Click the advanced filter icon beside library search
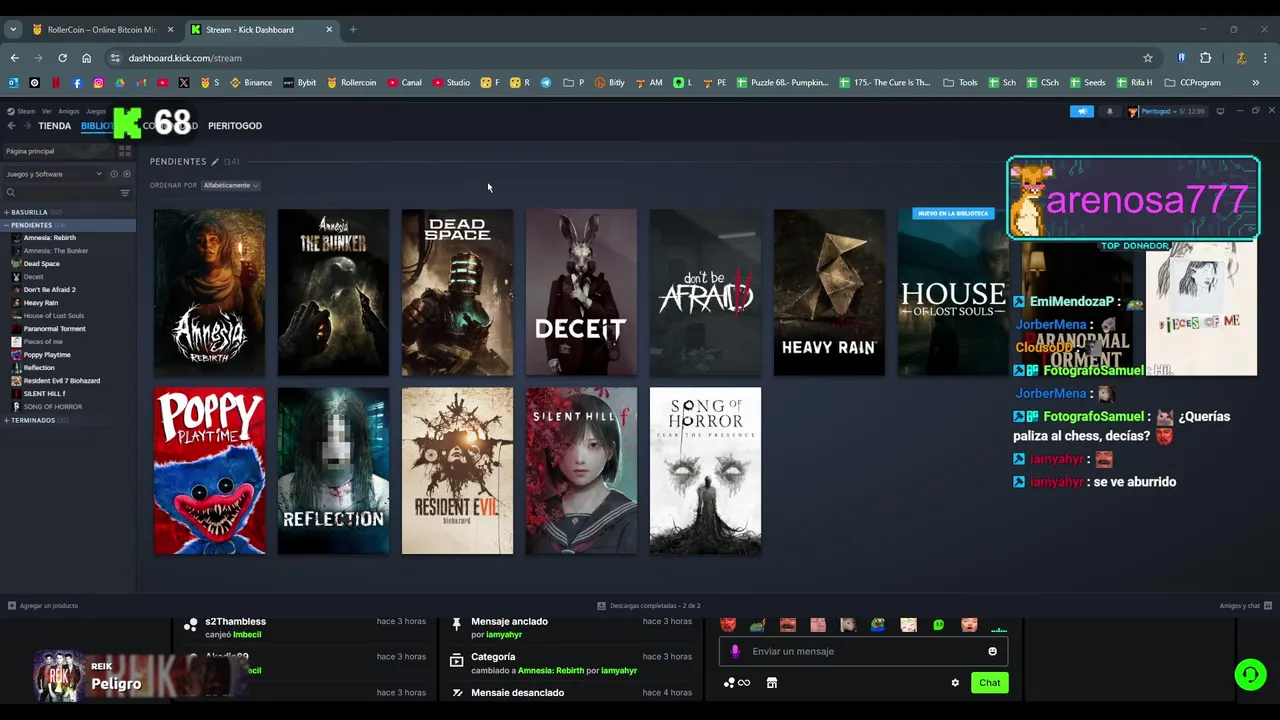Screen dimensions: 1280x720 (x=125, y=192)
